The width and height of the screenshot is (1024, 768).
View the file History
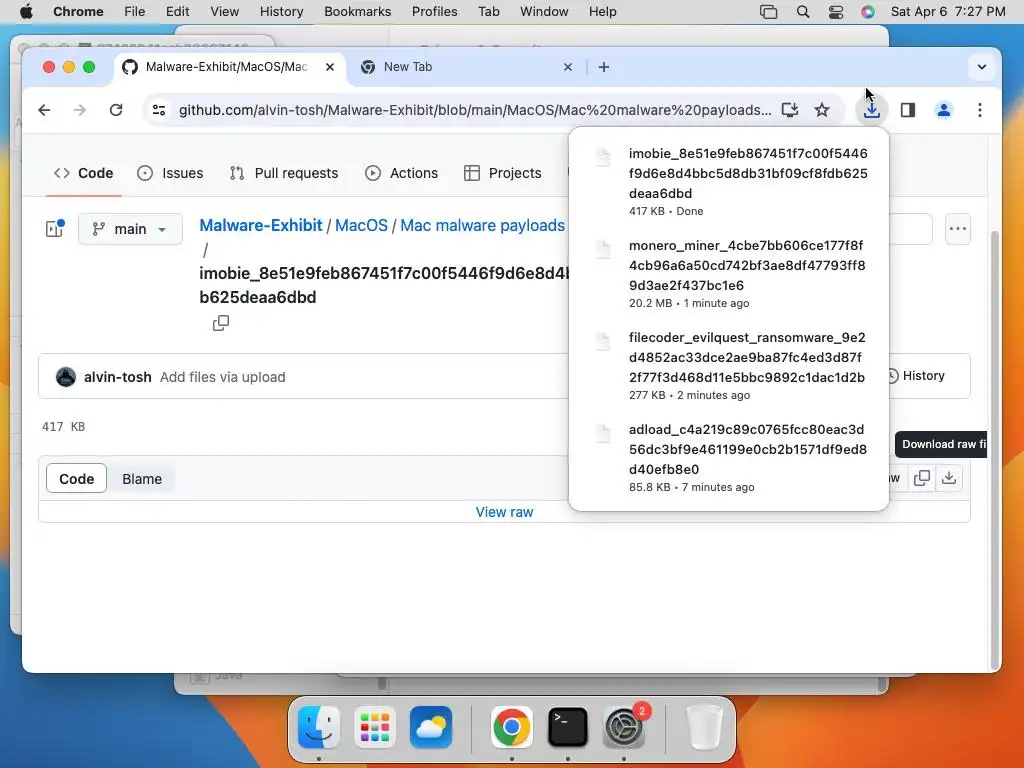pos(916,376)
